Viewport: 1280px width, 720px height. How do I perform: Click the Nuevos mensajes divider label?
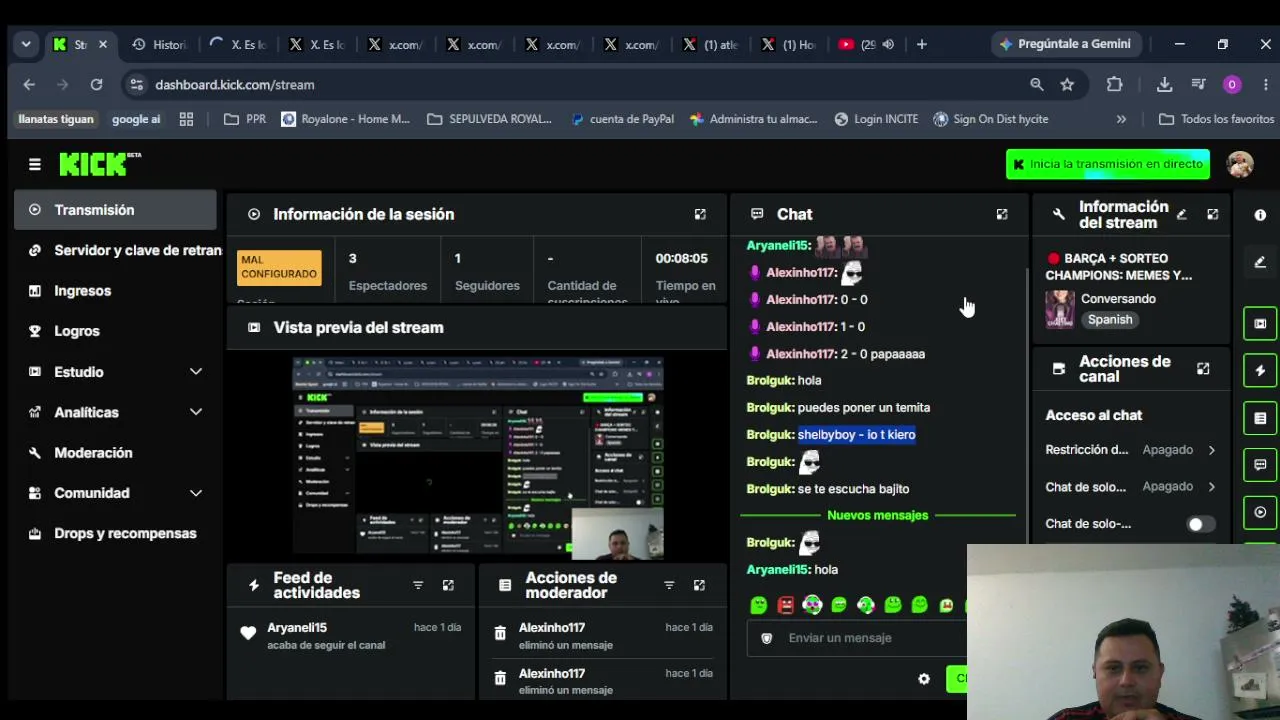[878, 515]
